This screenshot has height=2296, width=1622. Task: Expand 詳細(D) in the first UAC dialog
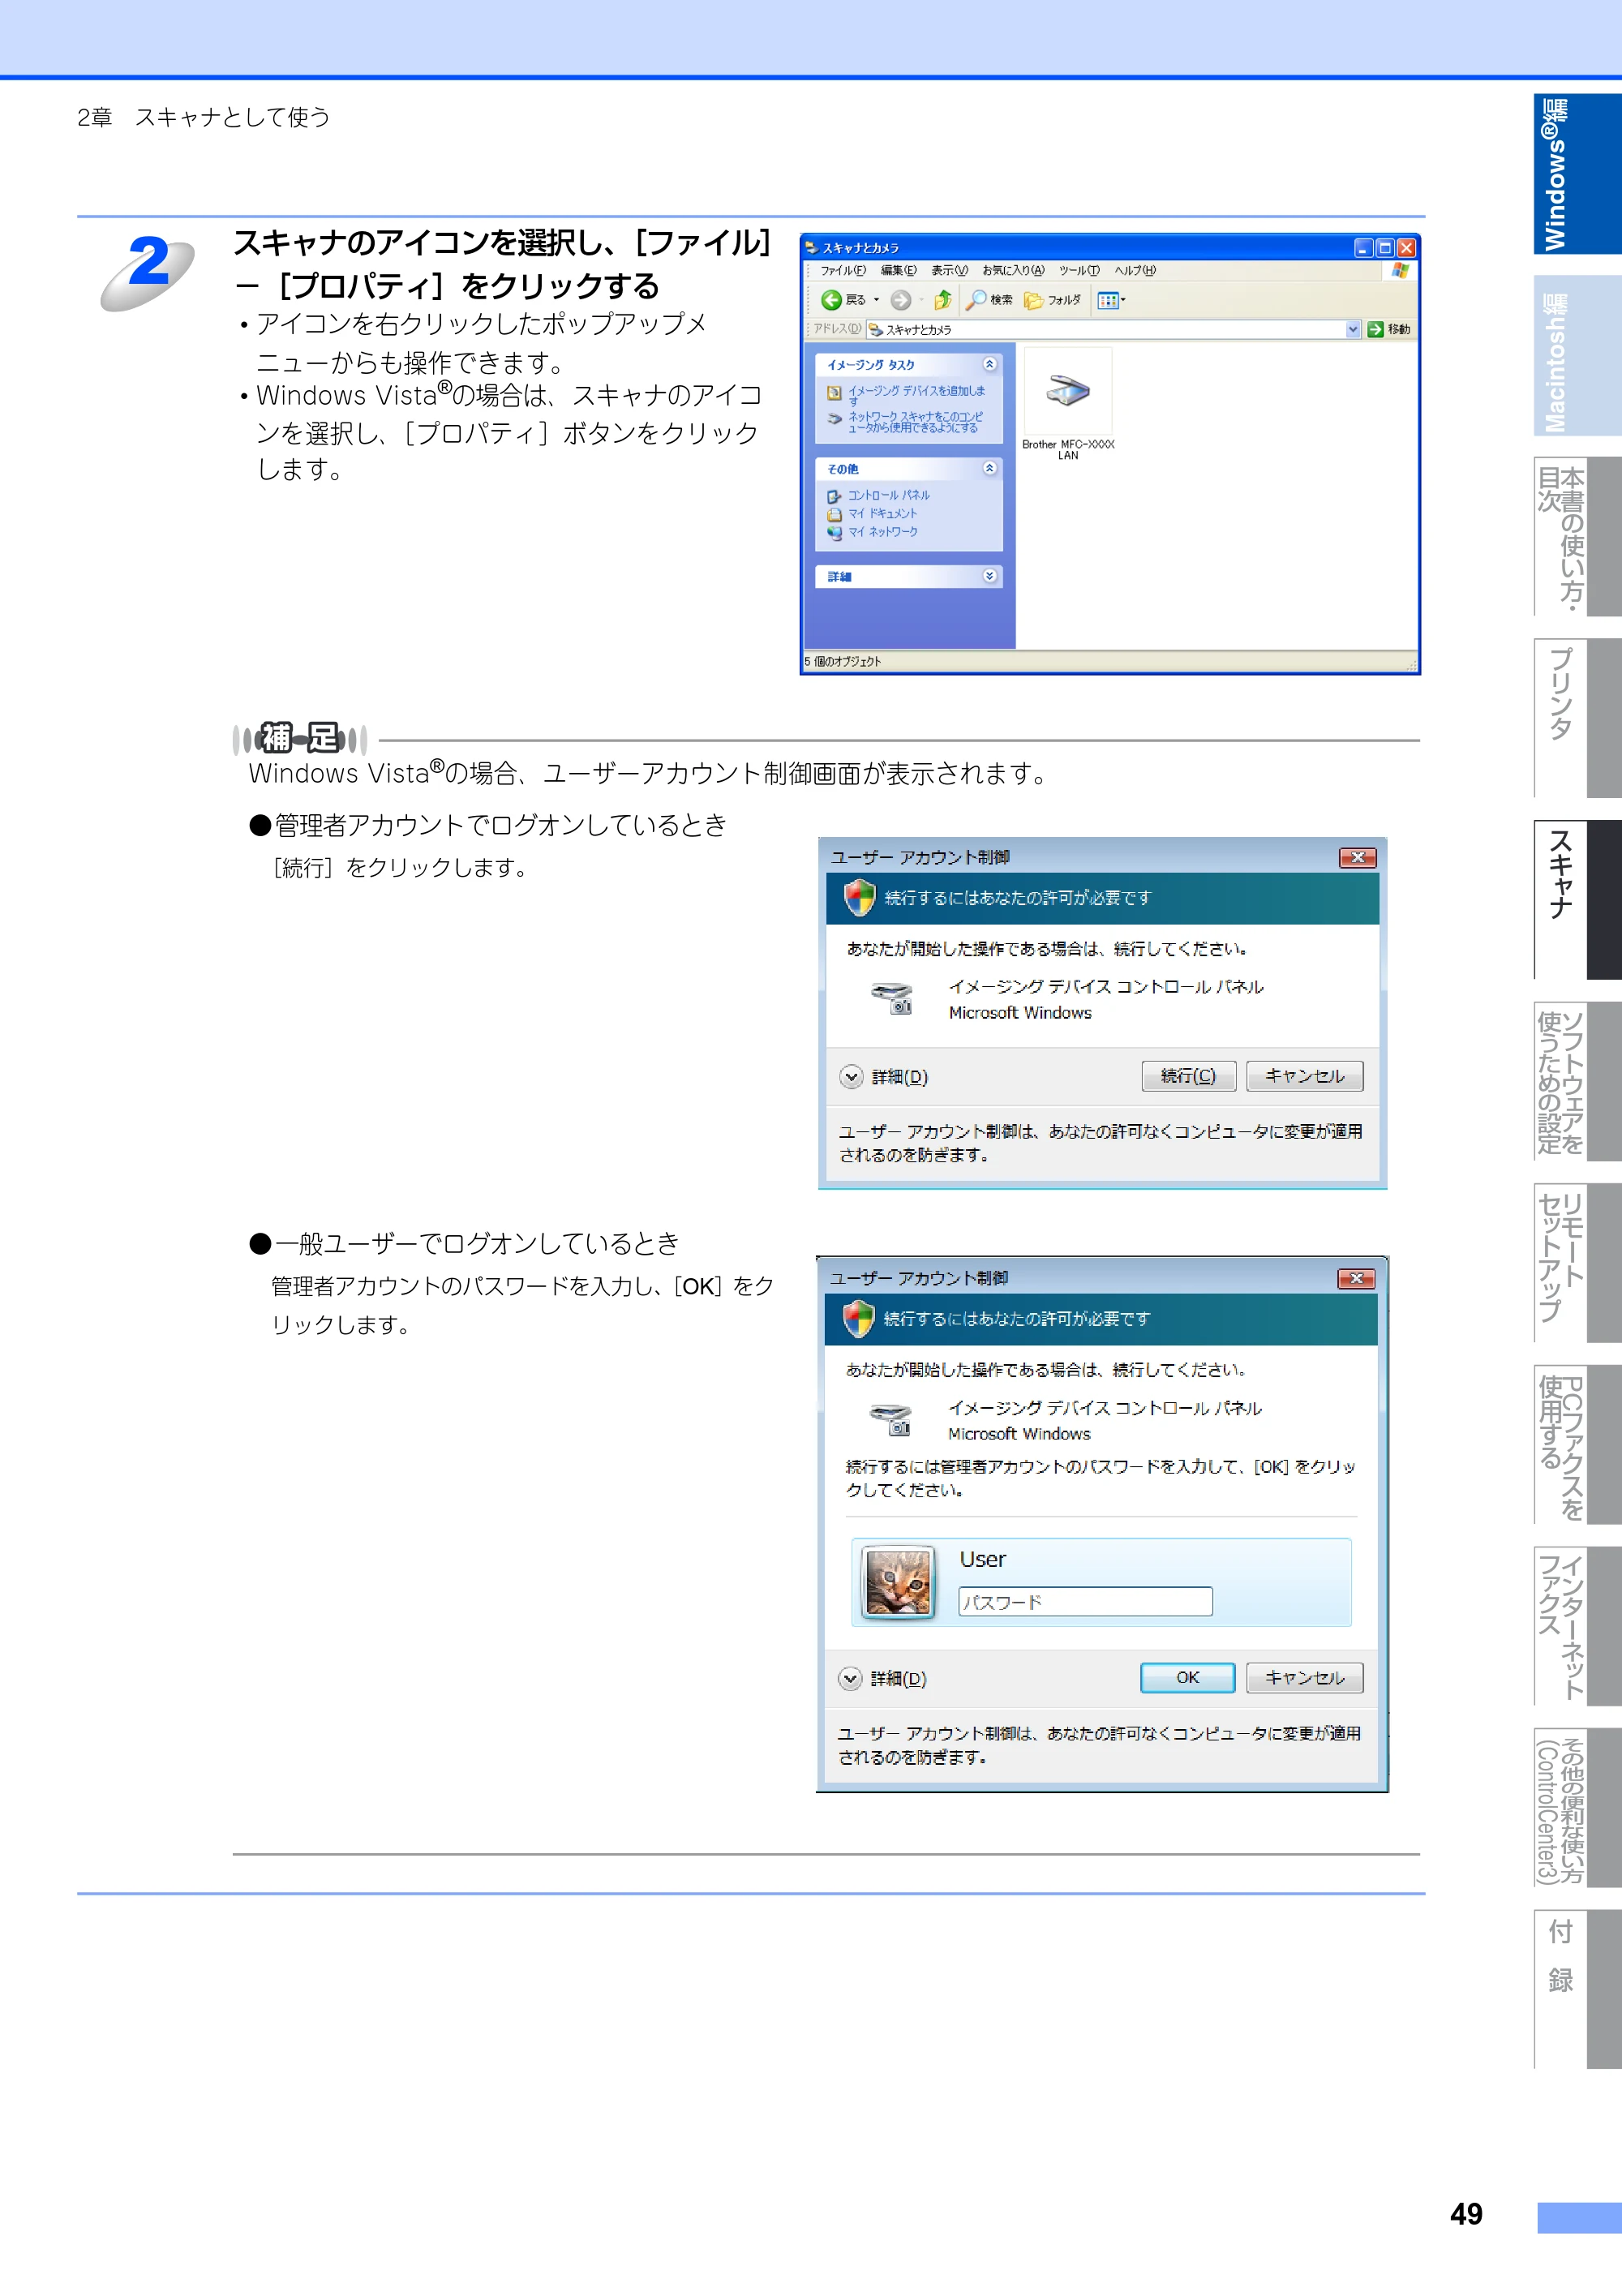point(884,1077)
